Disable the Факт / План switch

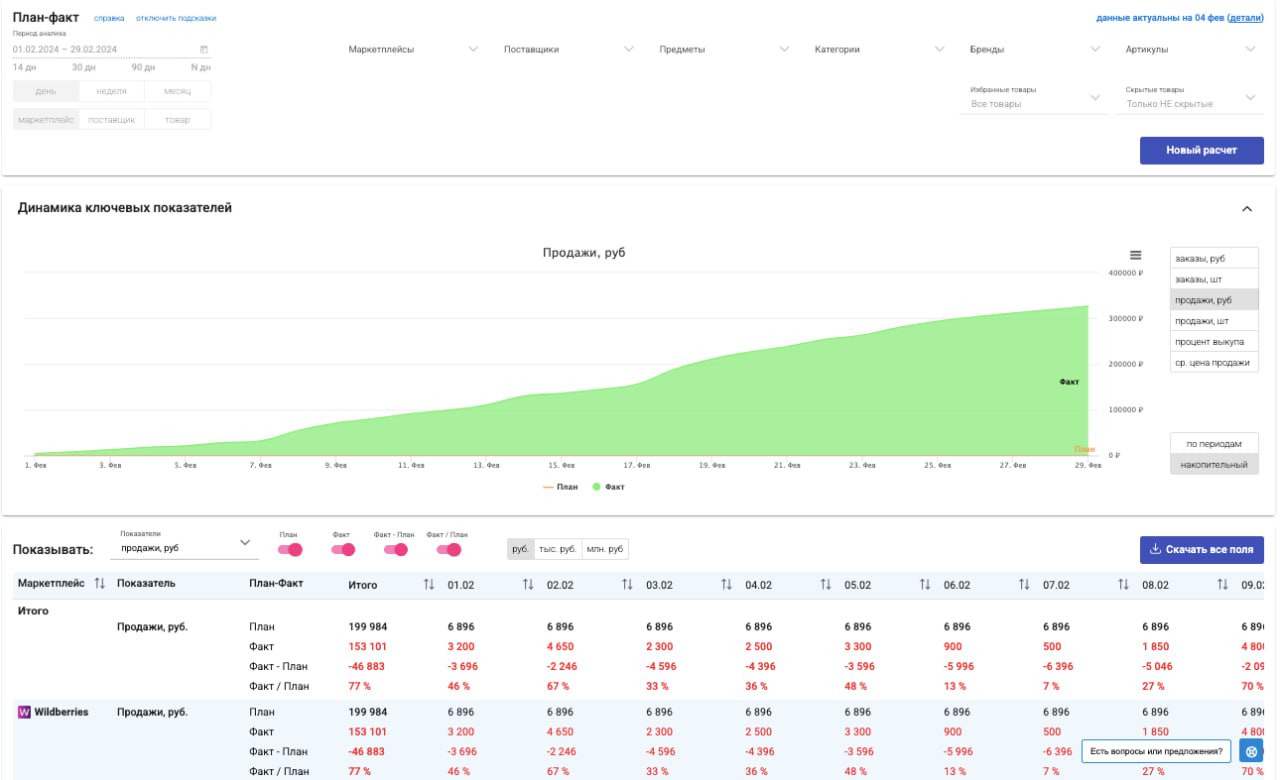pos(448,549)
